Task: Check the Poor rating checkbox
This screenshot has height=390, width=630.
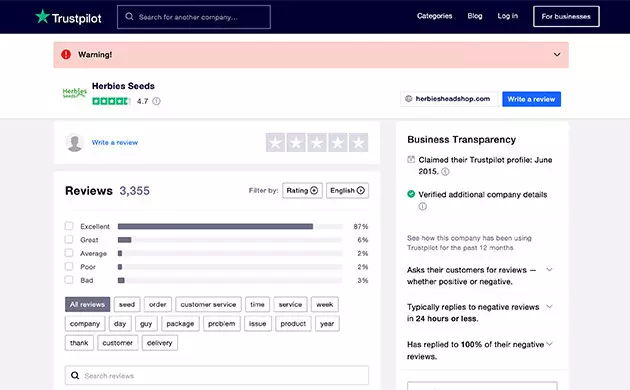Action: [x=69, y=267]
